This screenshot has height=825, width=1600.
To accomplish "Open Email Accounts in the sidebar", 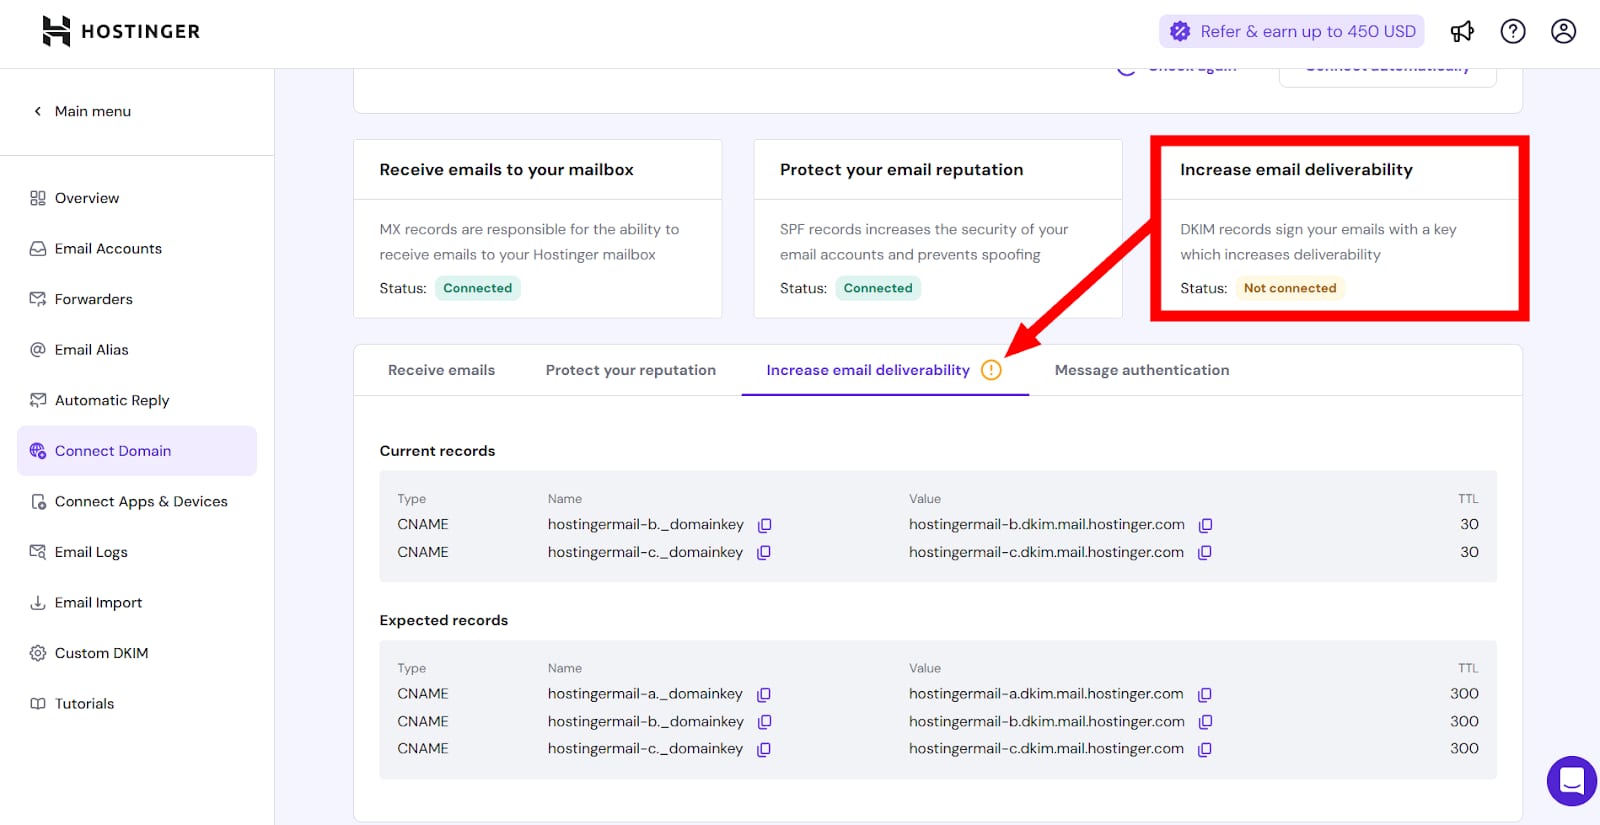I will [108, 249].
